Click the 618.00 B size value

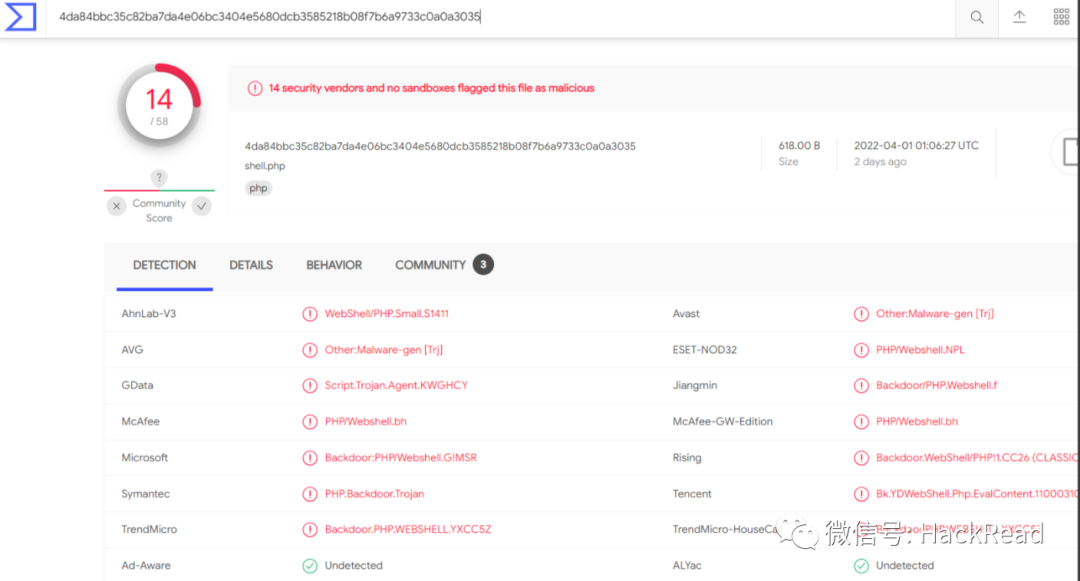click(x=799, y=146)
